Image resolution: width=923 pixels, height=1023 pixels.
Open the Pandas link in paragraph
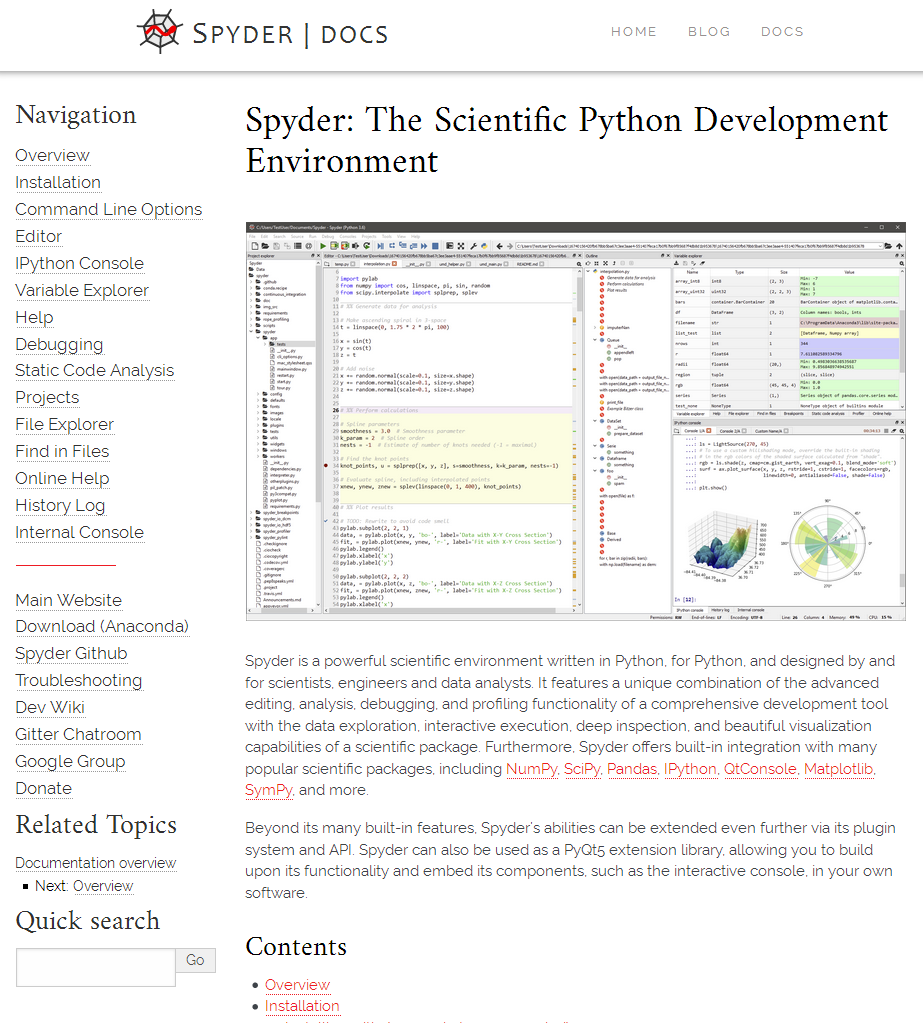[x=632, y=769]
